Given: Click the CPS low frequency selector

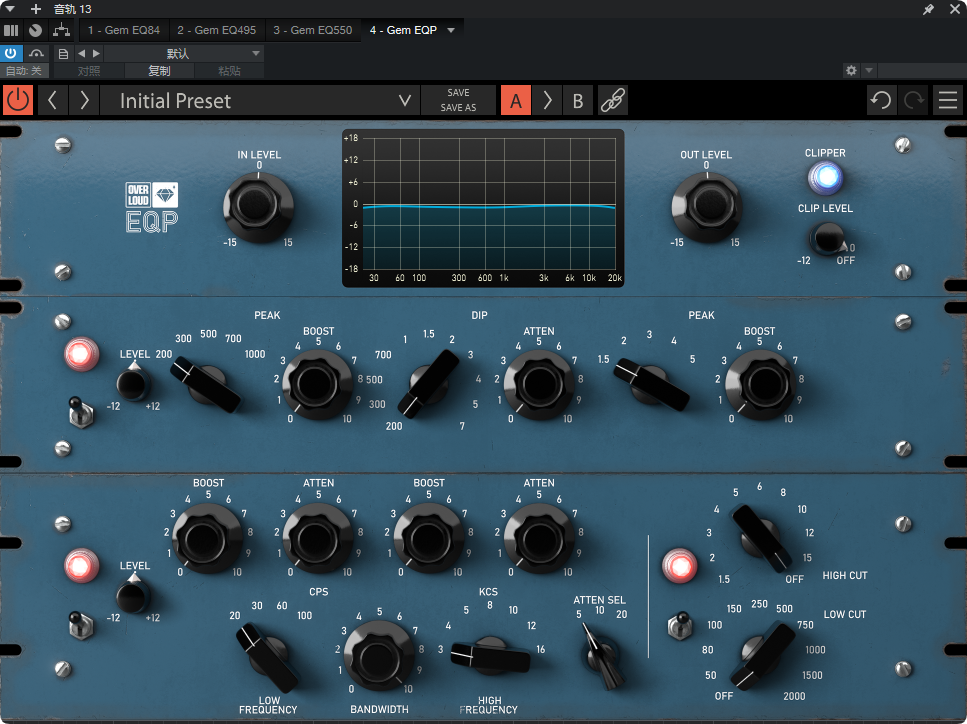Looking at the screenshot, I should click(268, 657).
